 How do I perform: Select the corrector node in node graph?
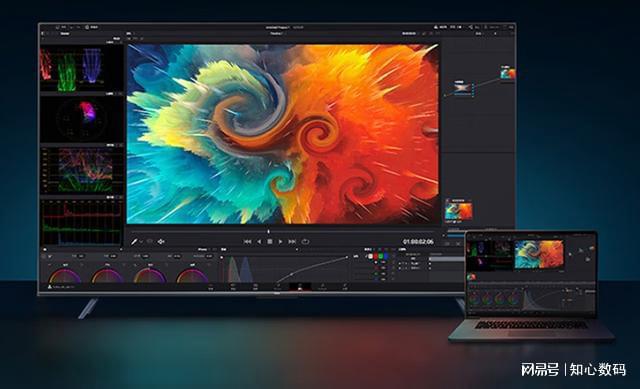461,88
